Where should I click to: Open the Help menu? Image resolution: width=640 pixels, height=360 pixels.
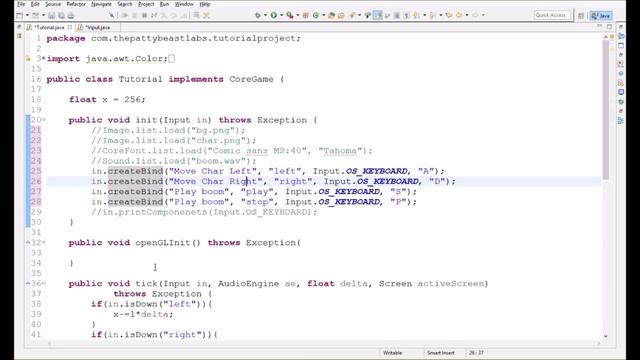click(x=205, y=4)
